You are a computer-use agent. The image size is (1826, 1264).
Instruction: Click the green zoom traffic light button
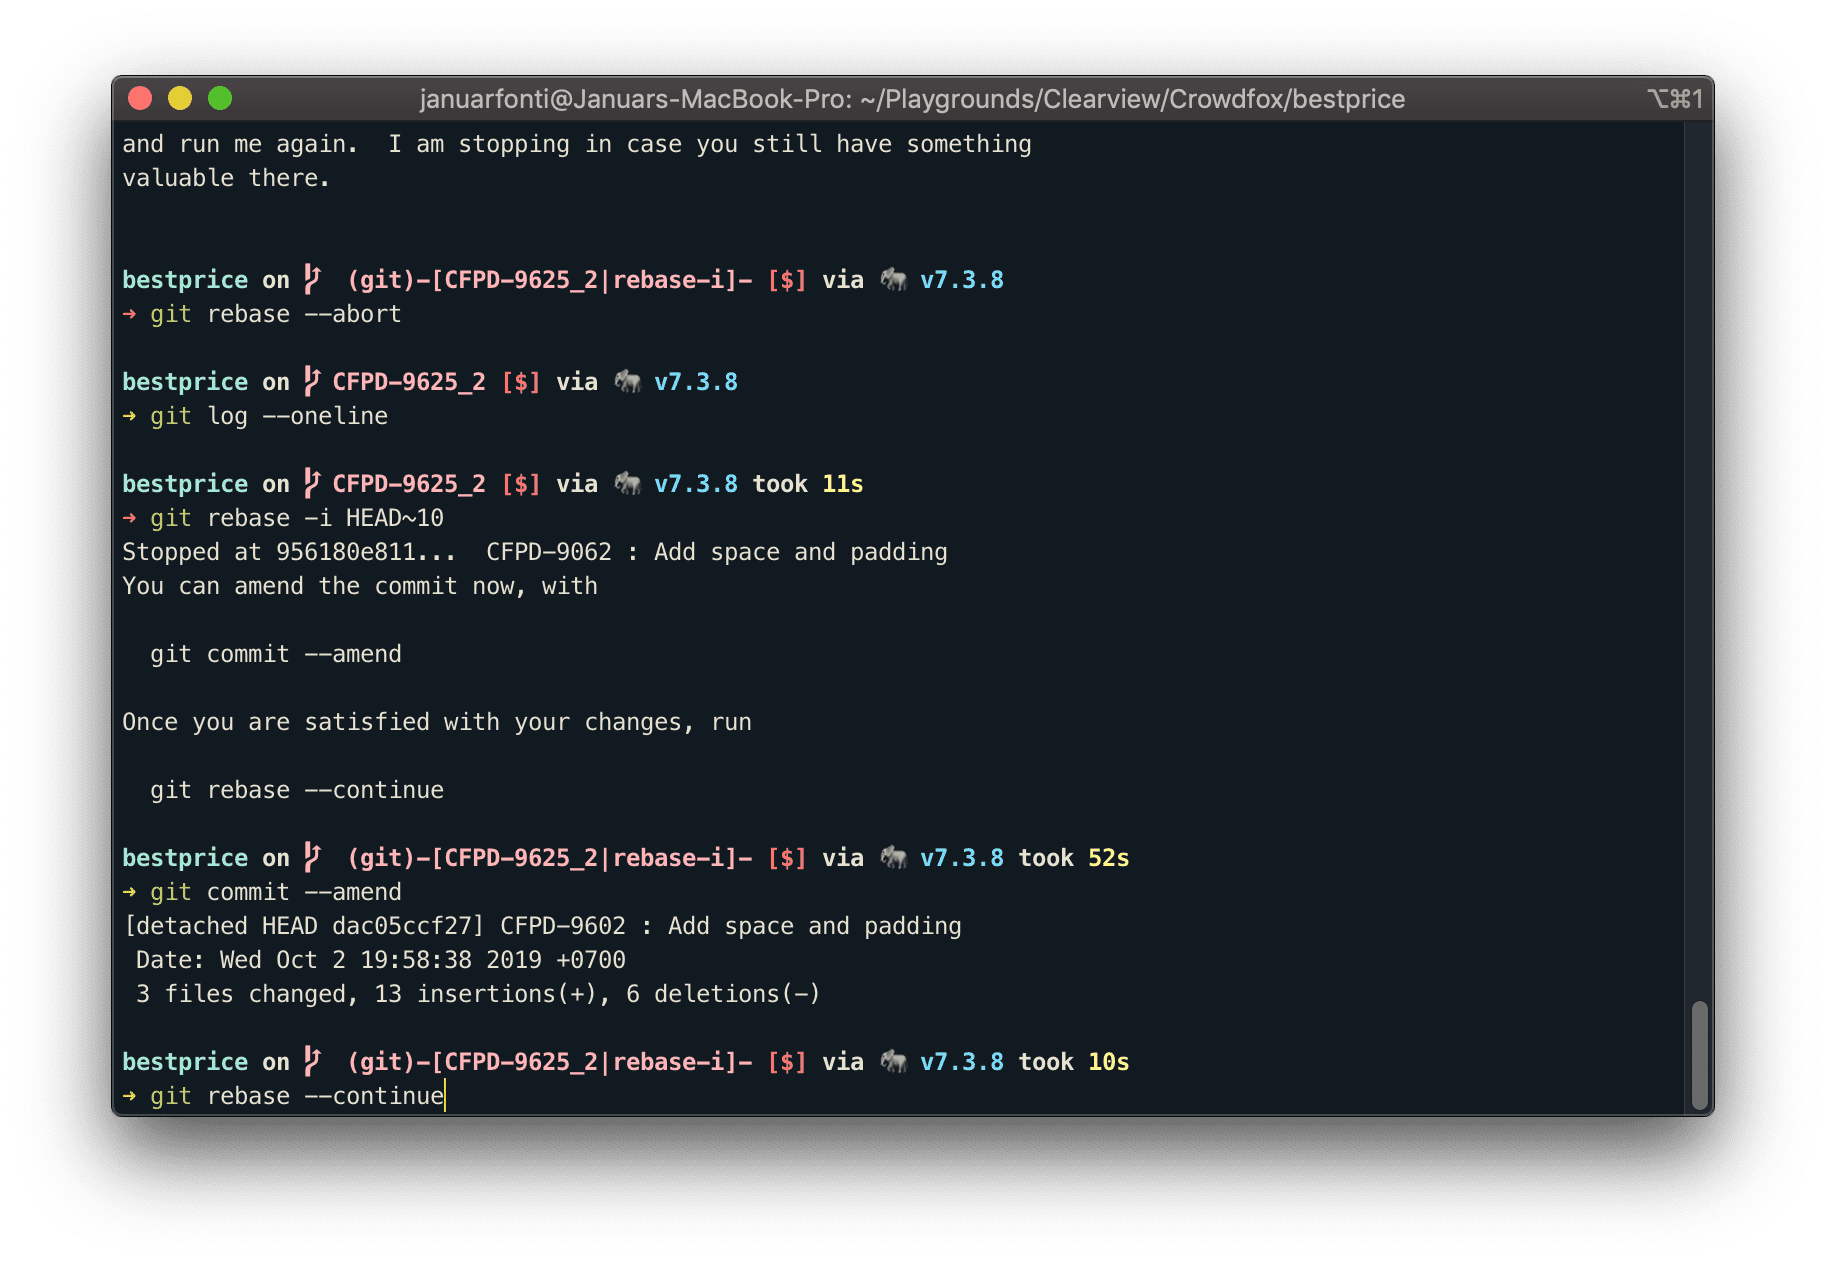219,98
